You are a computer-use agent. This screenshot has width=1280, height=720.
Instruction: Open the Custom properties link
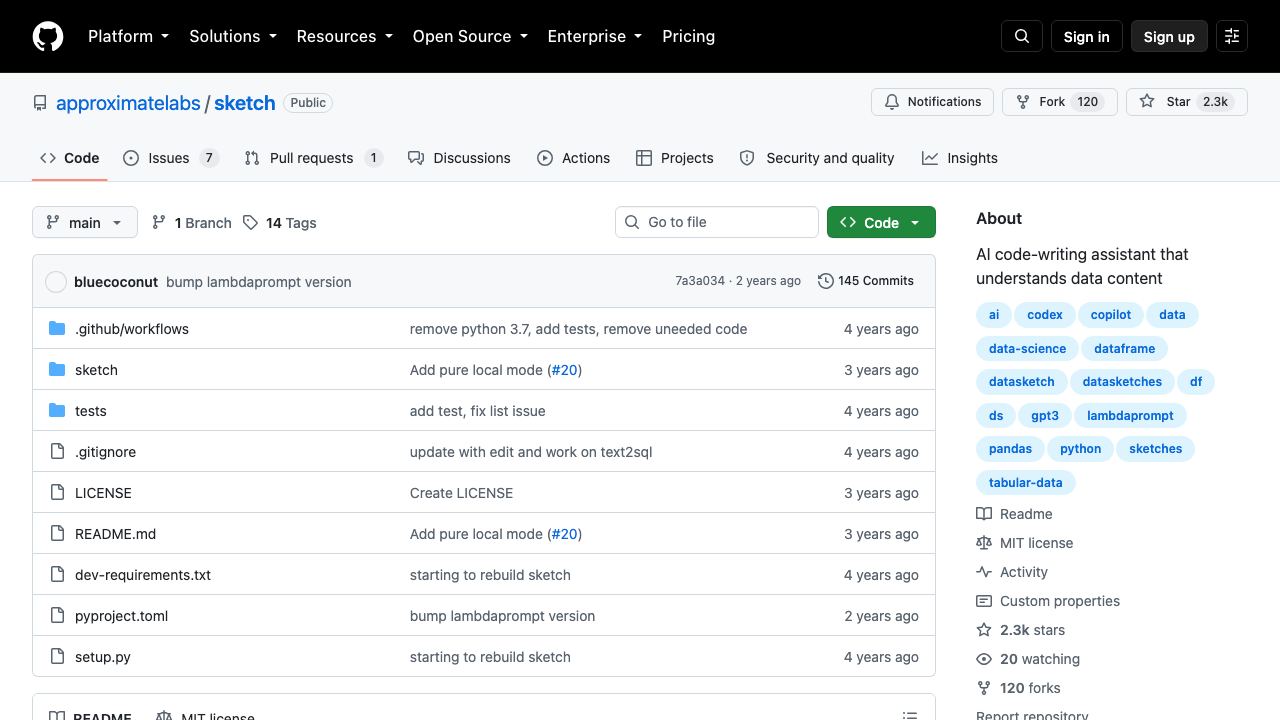tap(1060, 601)
